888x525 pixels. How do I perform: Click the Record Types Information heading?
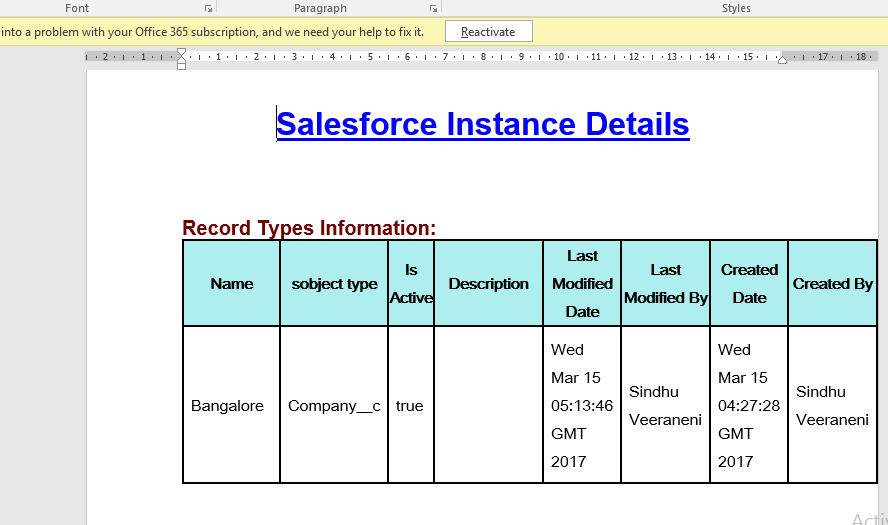pyautogui.click(x=309, y=228)
